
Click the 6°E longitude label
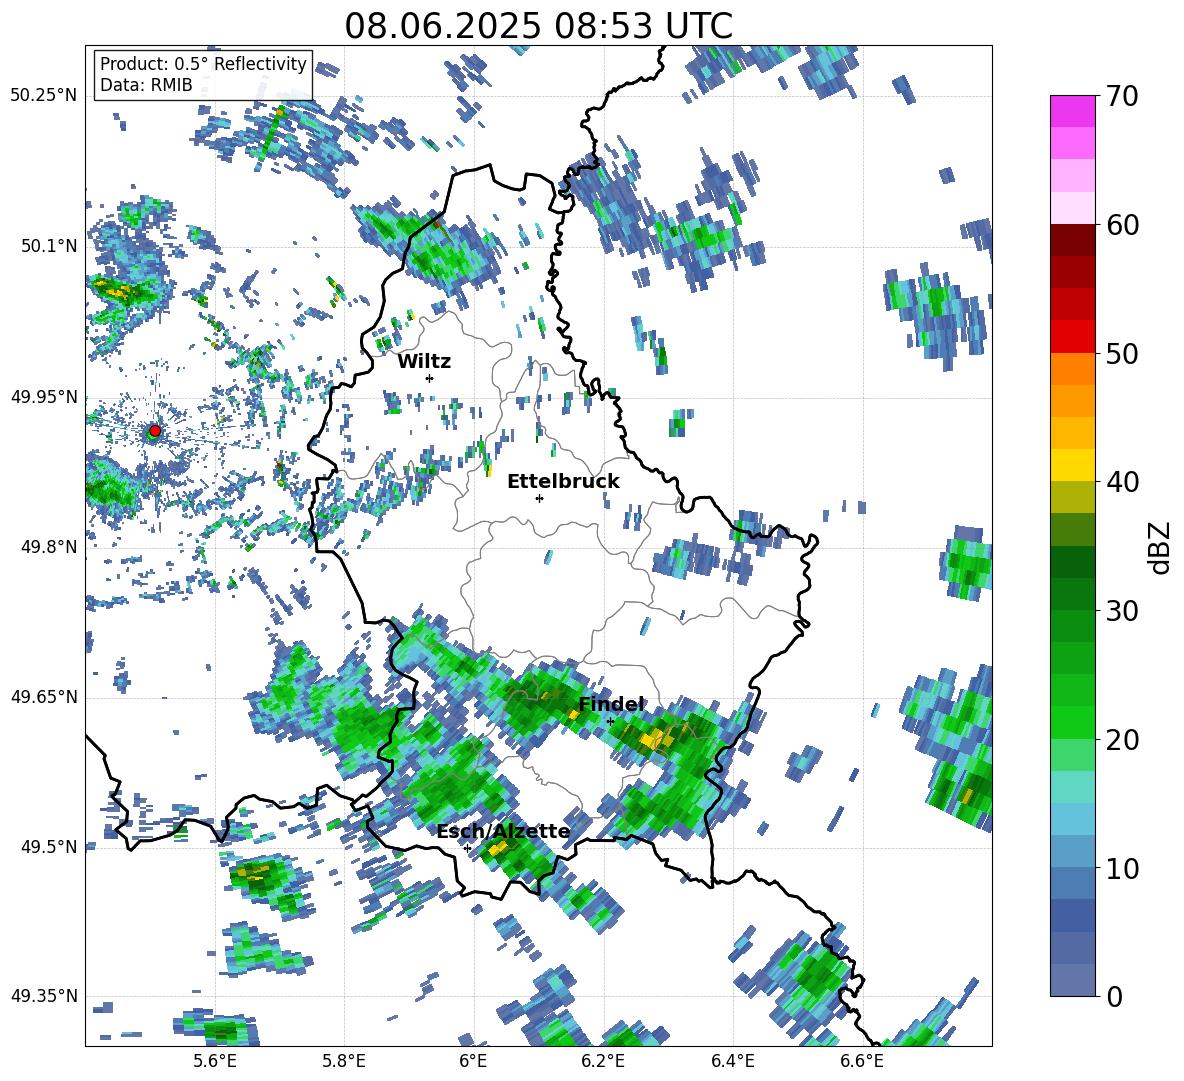click(473, 1062)
